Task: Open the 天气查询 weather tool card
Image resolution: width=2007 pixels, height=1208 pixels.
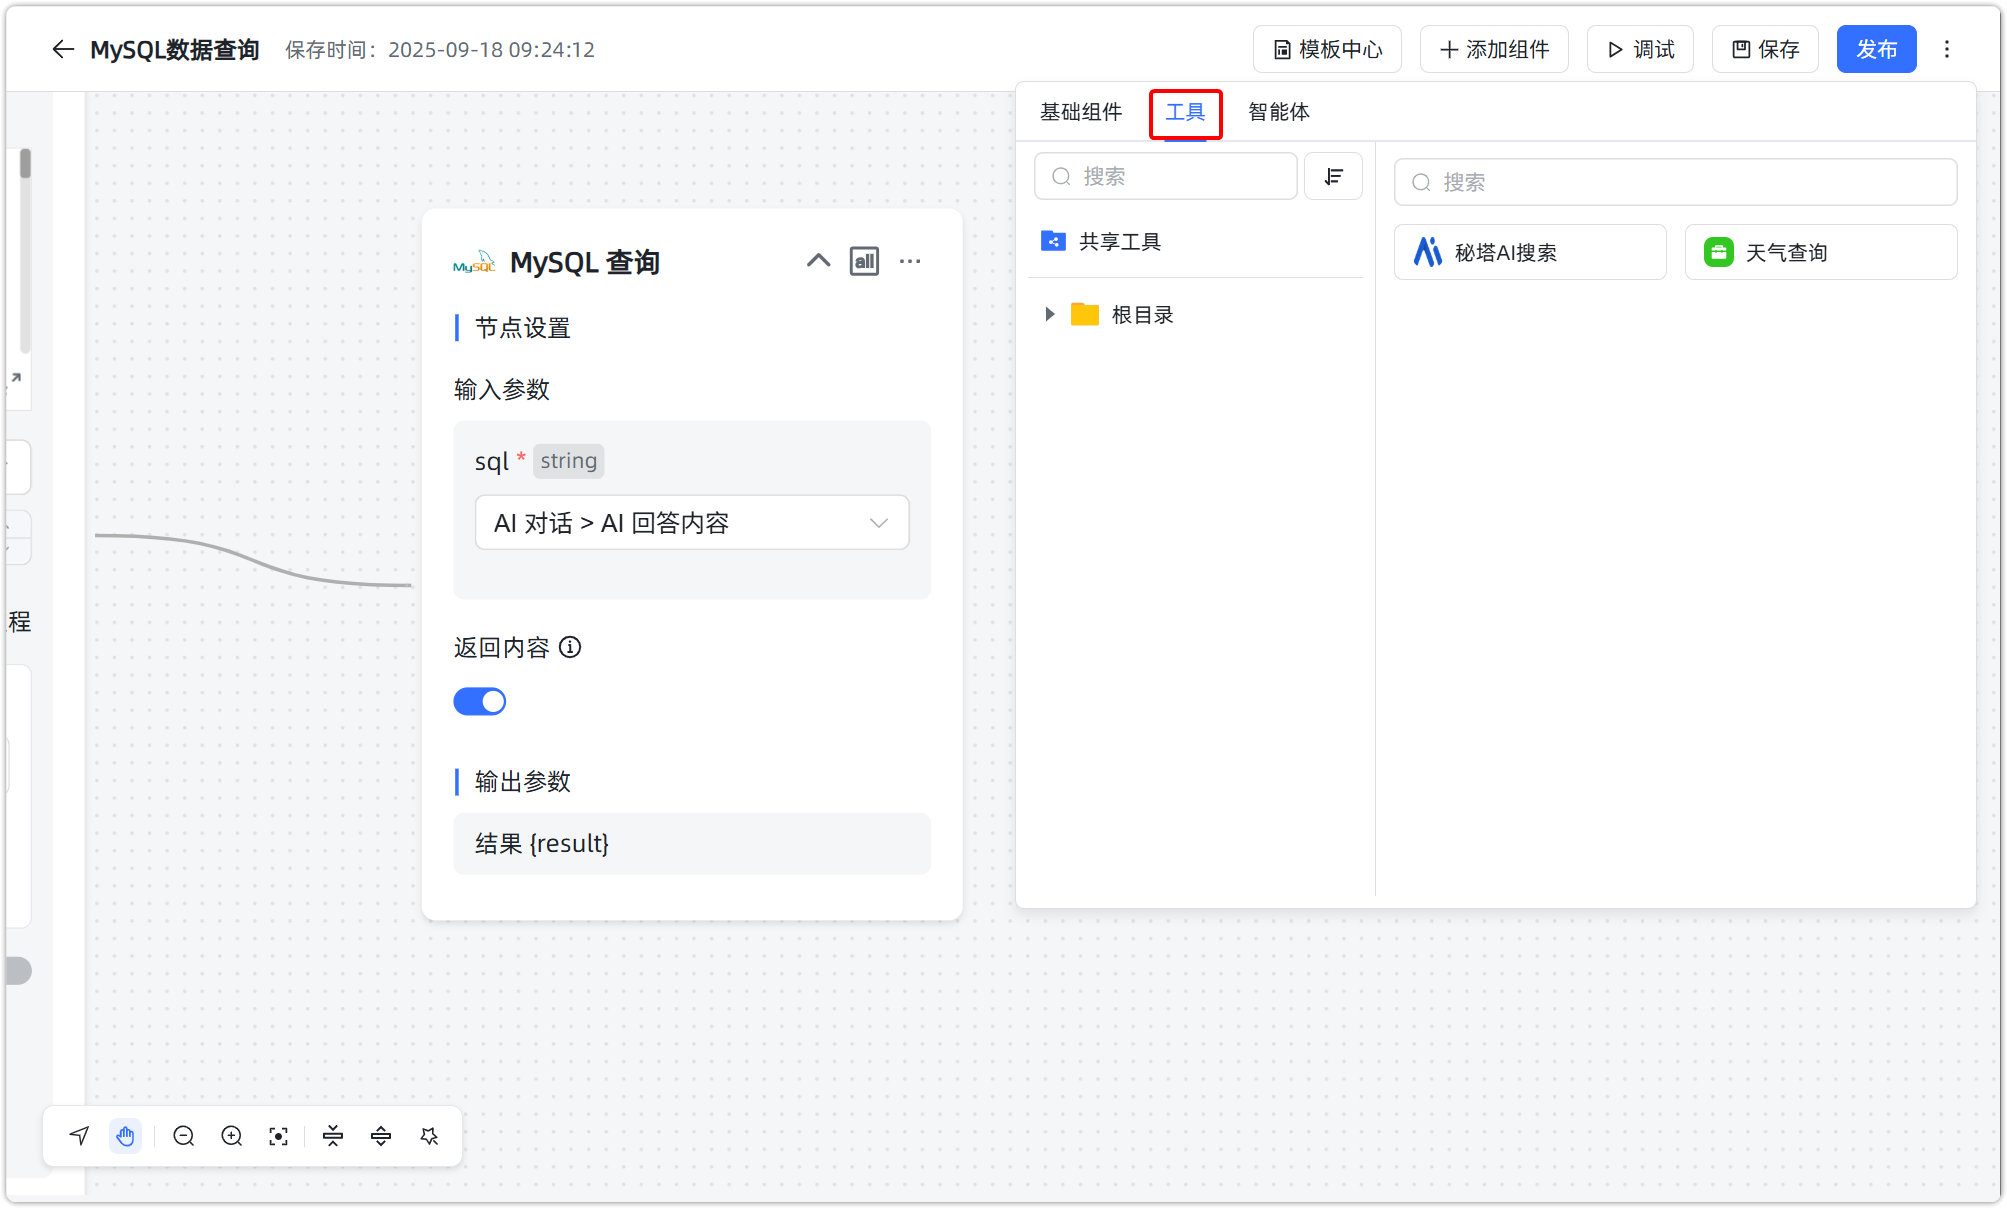Action: tap(1820, 252)
